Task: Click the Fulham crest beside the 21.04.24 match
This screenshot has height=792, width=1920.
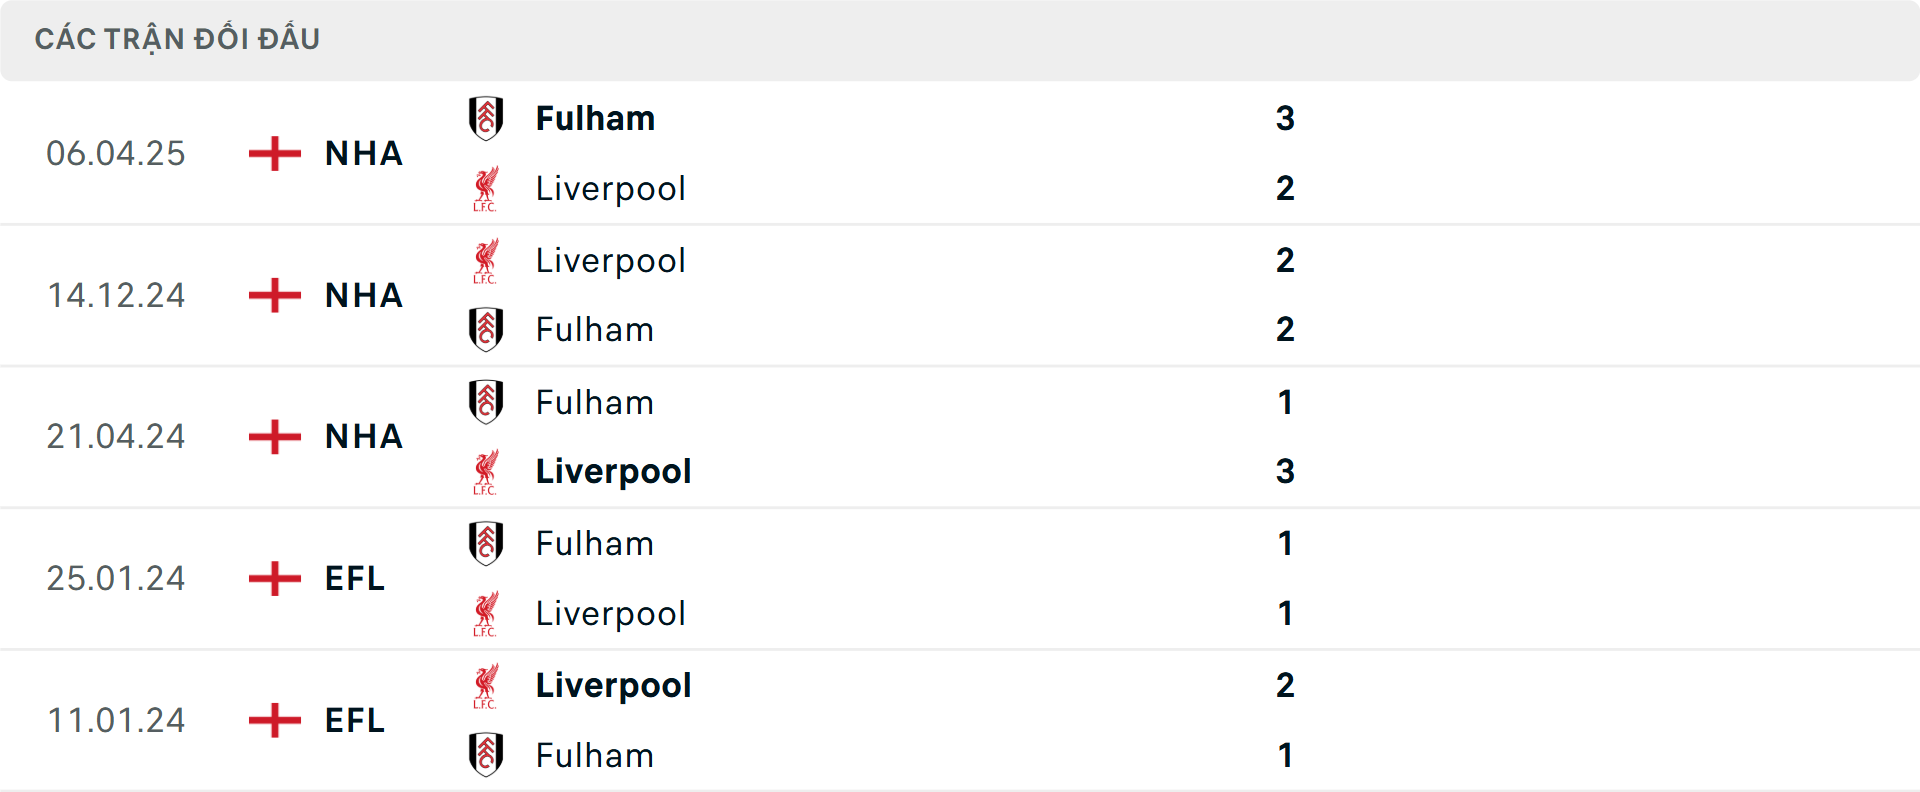Action: (x=487, y=402)
